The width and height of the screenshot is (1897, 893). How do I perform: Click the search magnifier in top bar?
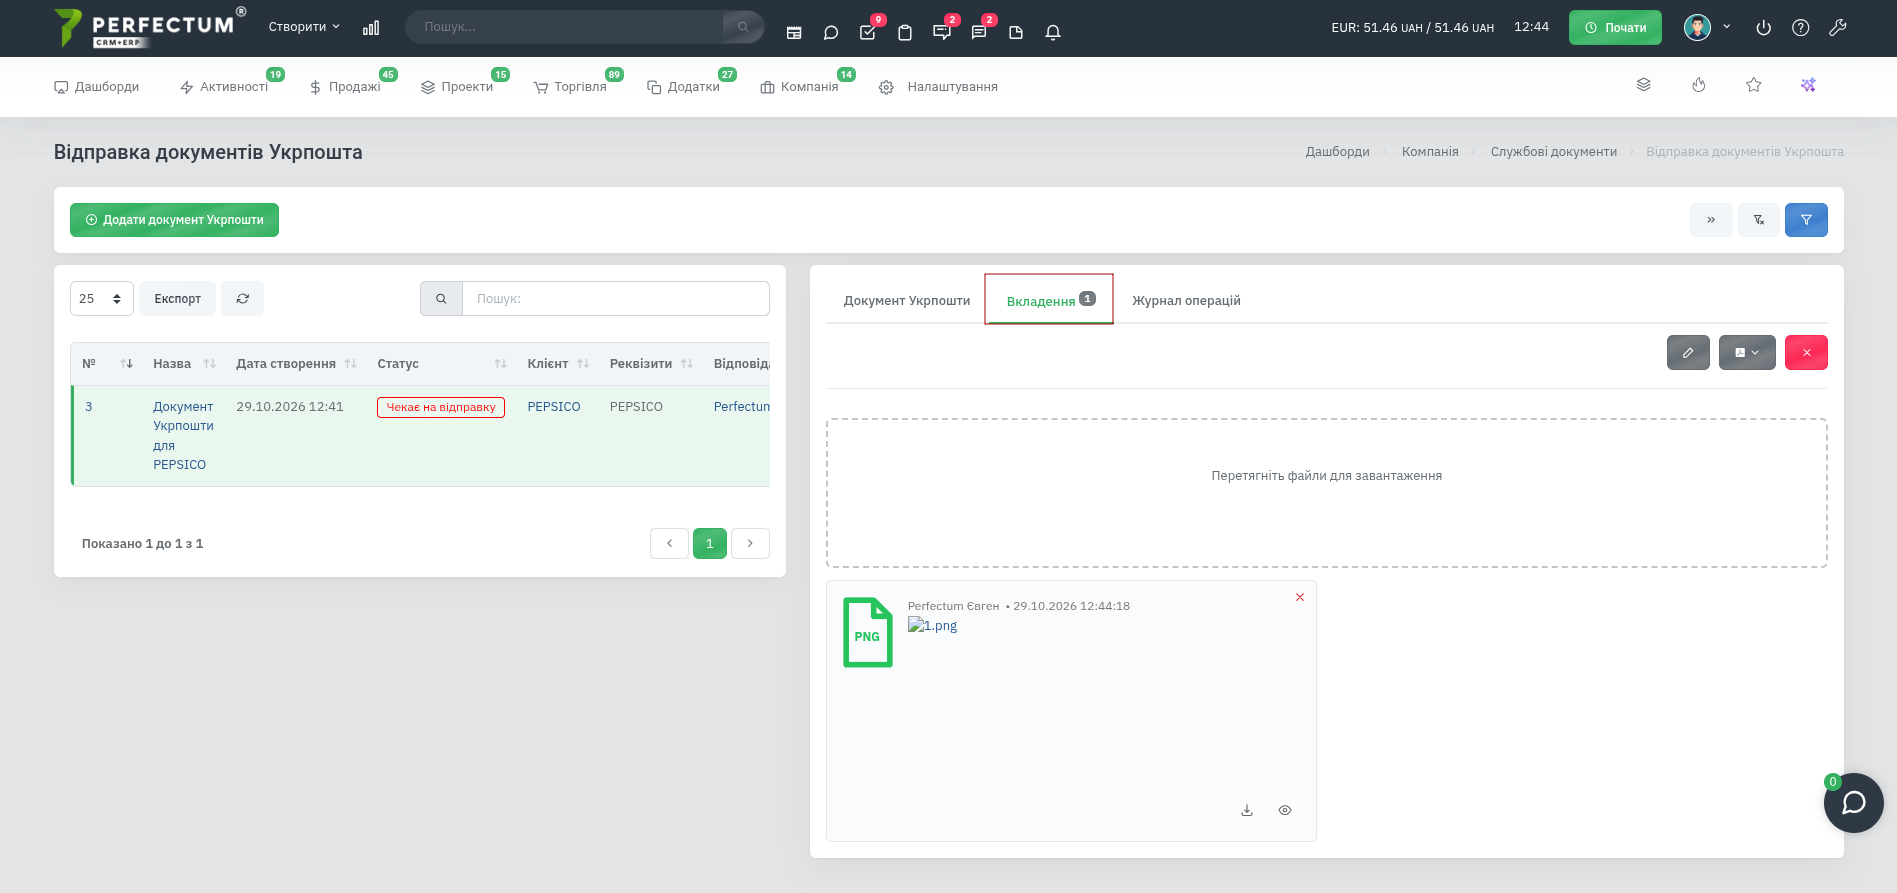743,27
